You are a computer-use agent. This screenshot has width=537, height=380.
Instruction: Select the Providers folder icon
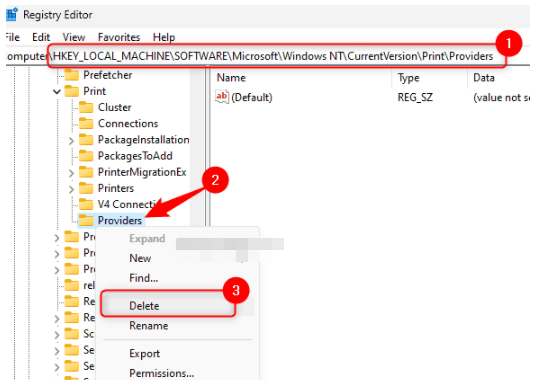(x=86, y=220)
